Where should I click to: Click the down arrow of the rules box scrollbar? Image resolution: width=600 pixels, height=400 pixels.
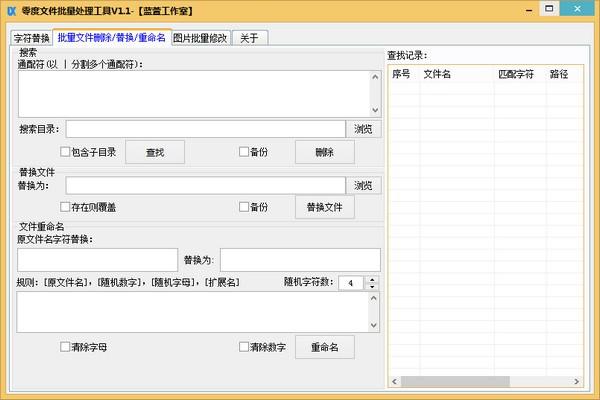coord(375,325)
